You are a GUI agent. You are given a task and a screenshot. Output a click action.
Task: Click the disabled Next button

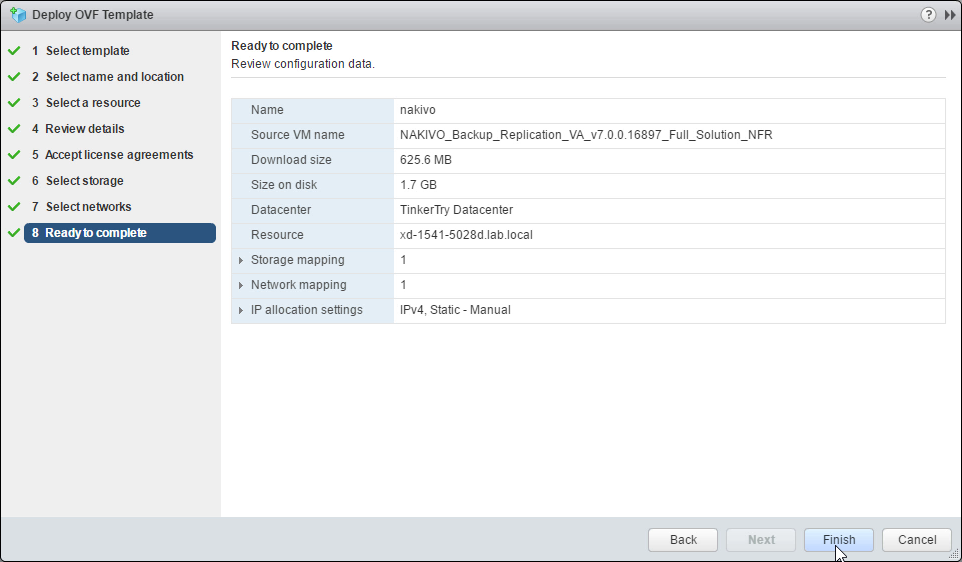point(761,540)
